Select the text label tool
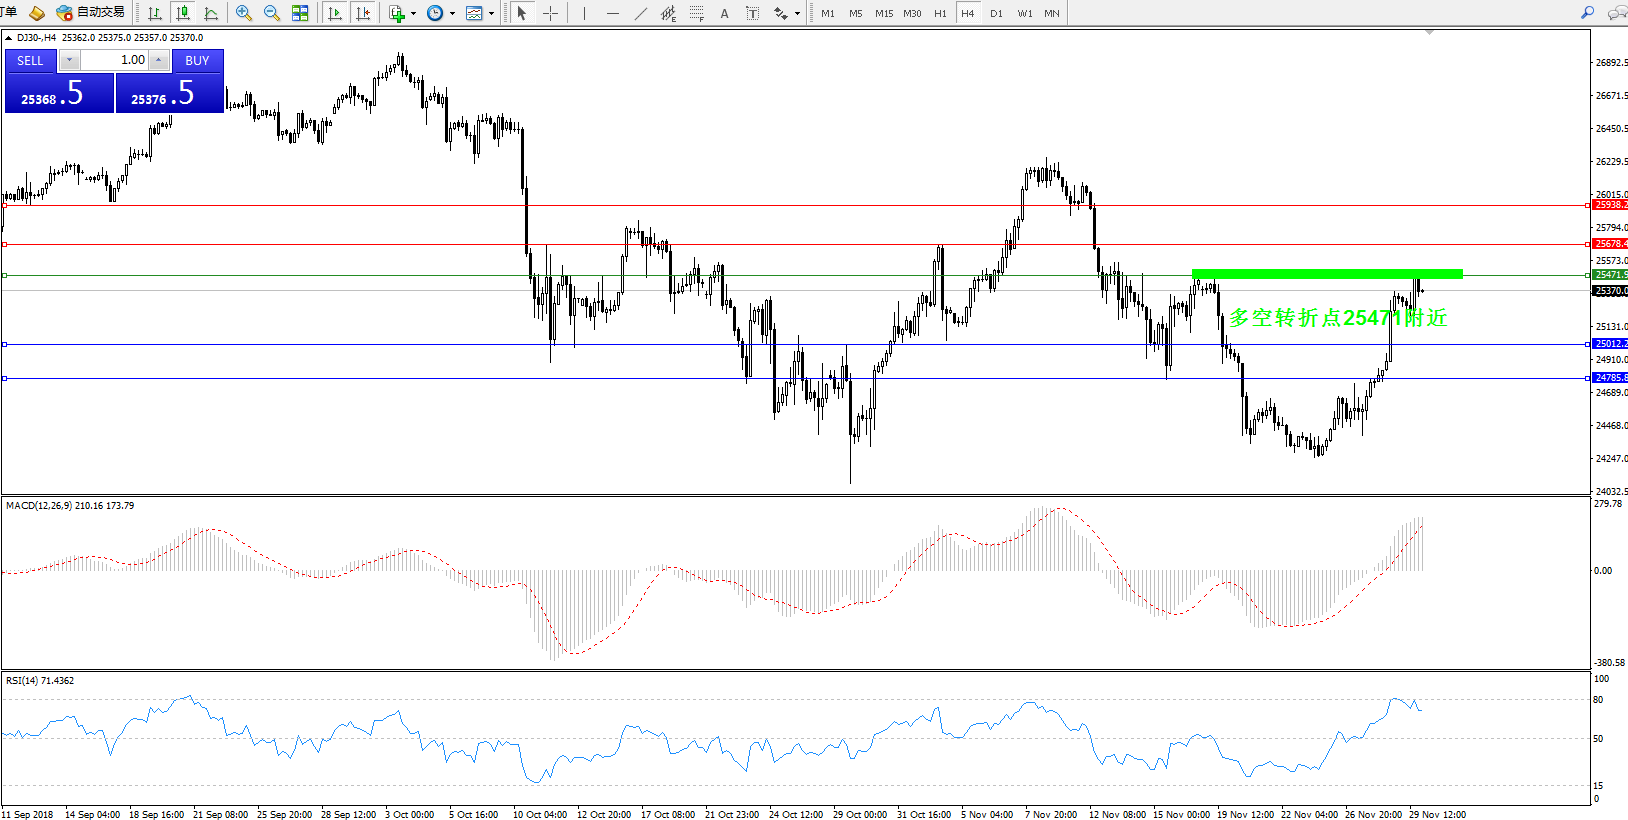The height and width of the screenshot is (820, 1628). [724, 13]
